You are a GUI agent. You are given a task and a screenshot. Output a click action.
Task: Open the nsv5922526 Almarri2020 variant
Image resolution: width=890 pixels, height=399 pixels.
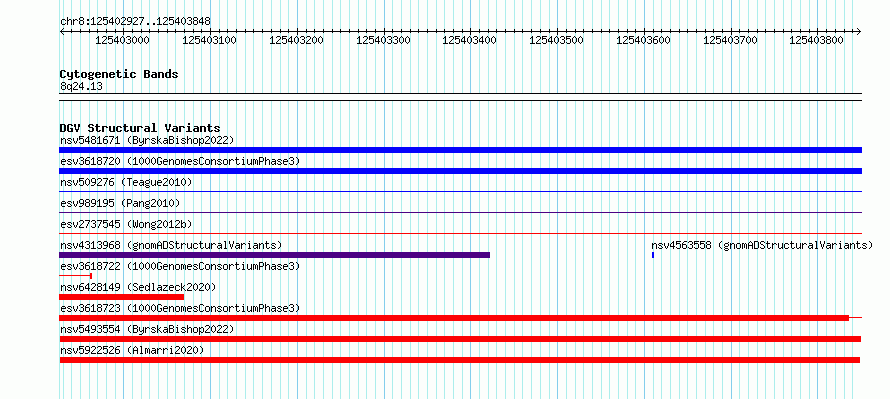coord(132,350)
